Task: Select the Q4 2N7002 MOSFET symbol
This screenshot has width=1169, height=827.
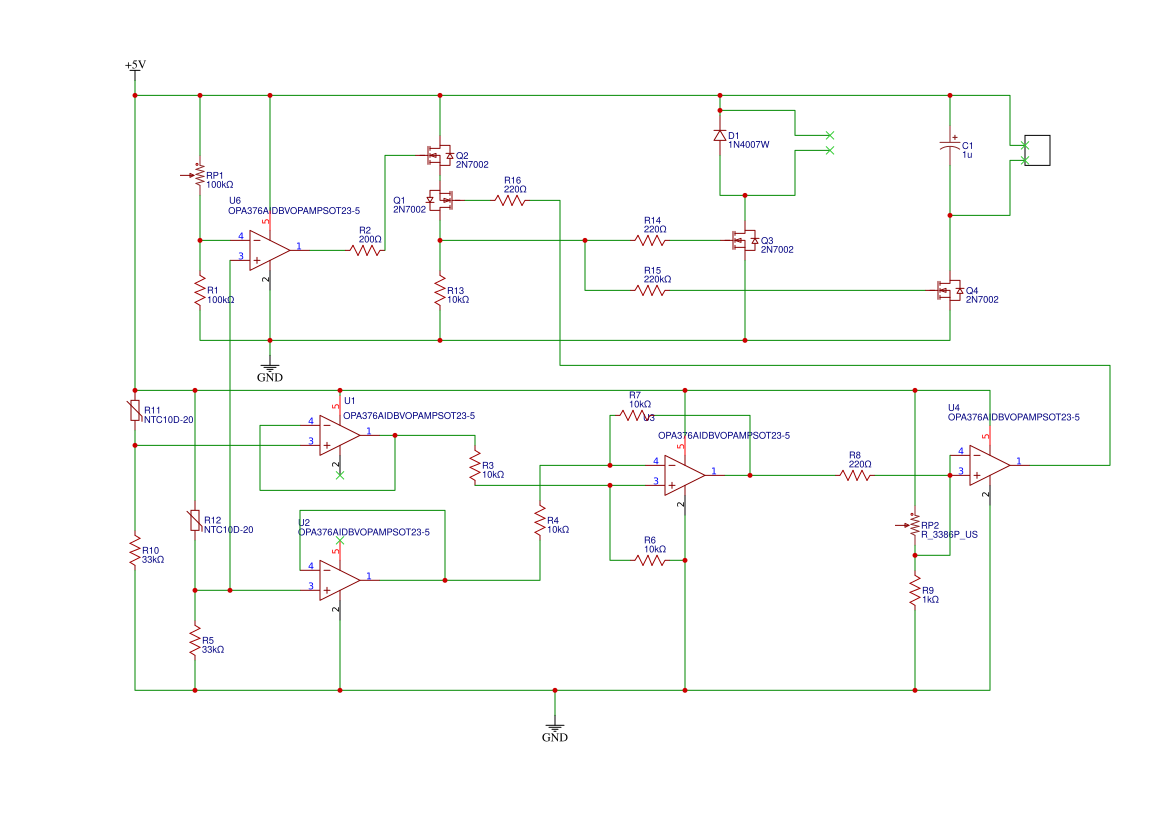Action: coord(950,290)
